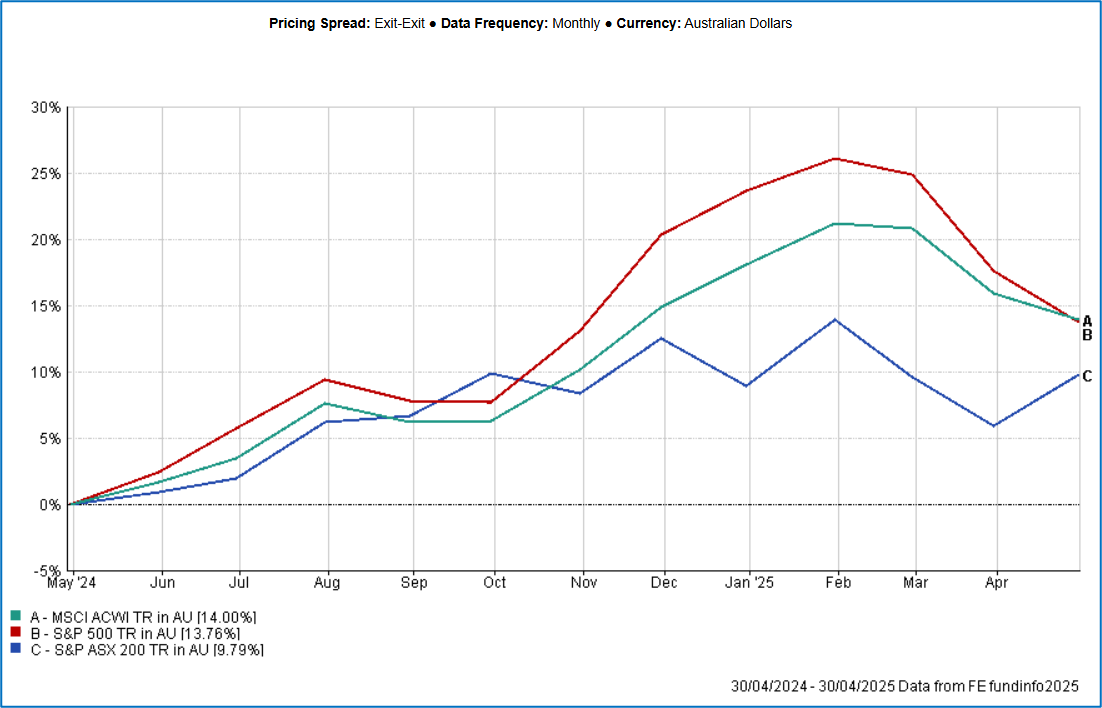Click the May '24 x-axis label
Screen dimensions: 1102x708
click(72, 582)
